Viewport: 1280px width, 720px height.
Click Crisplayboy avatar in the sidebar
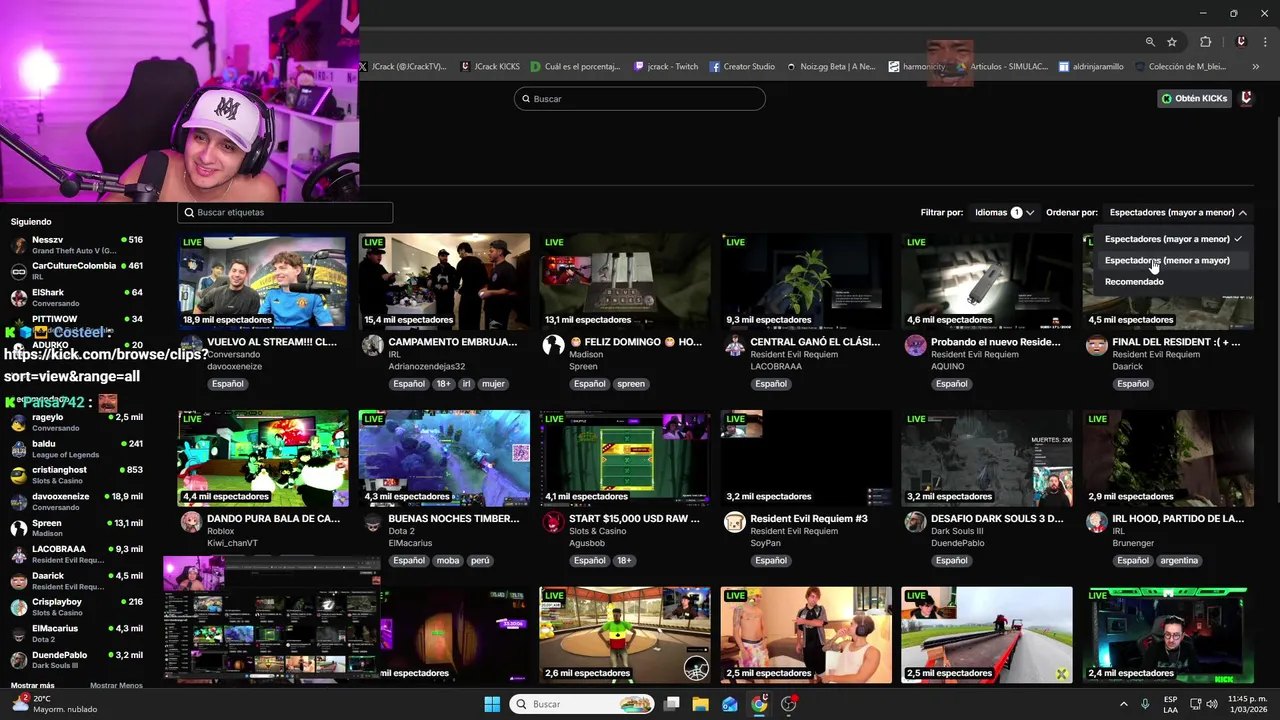[19, 607]
